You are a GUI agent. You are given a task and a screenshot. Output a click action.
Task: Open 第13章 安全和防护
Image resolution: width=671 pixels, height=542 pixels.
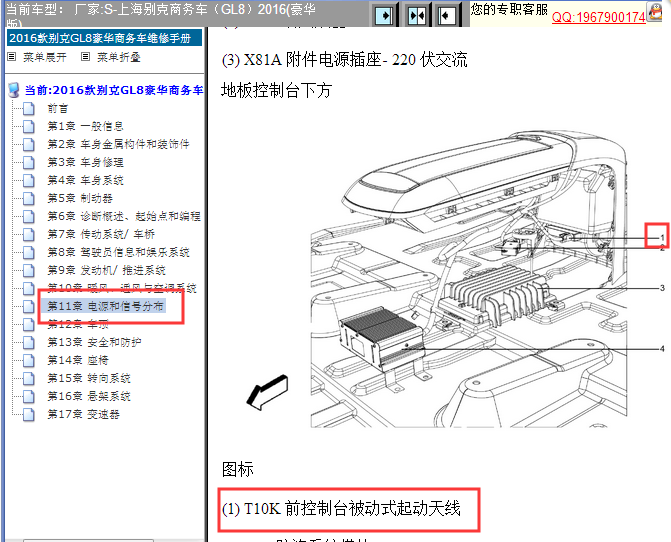94,342
